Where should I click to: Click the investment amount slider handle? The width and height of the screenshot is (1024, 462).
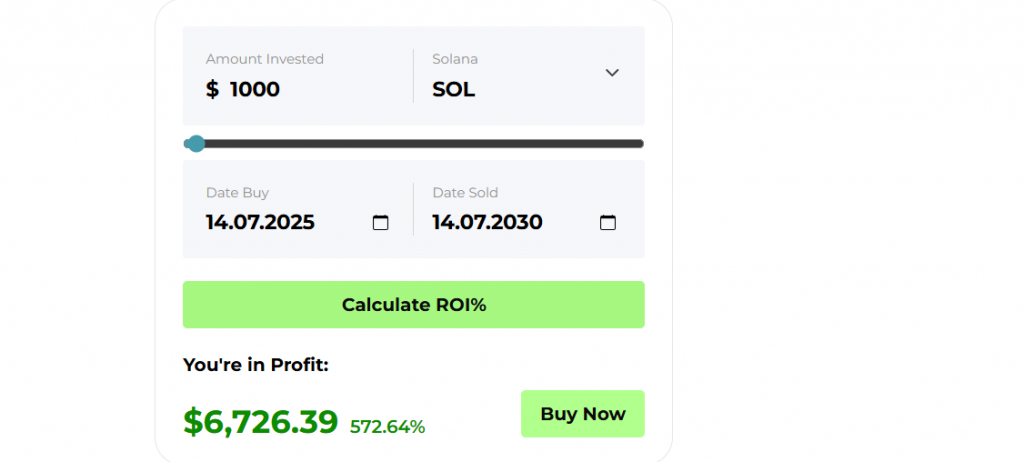(196, 144)
